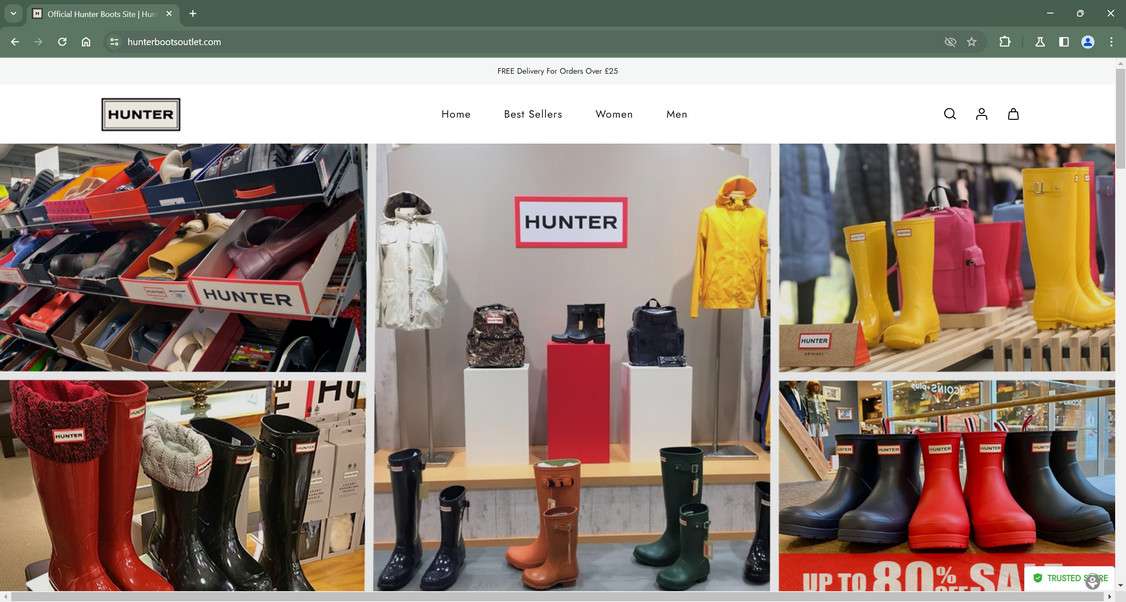Open the center Hunter store display image
This screenshot has width=1126, height=602.
pyautogui.click(x=572, y=367)
